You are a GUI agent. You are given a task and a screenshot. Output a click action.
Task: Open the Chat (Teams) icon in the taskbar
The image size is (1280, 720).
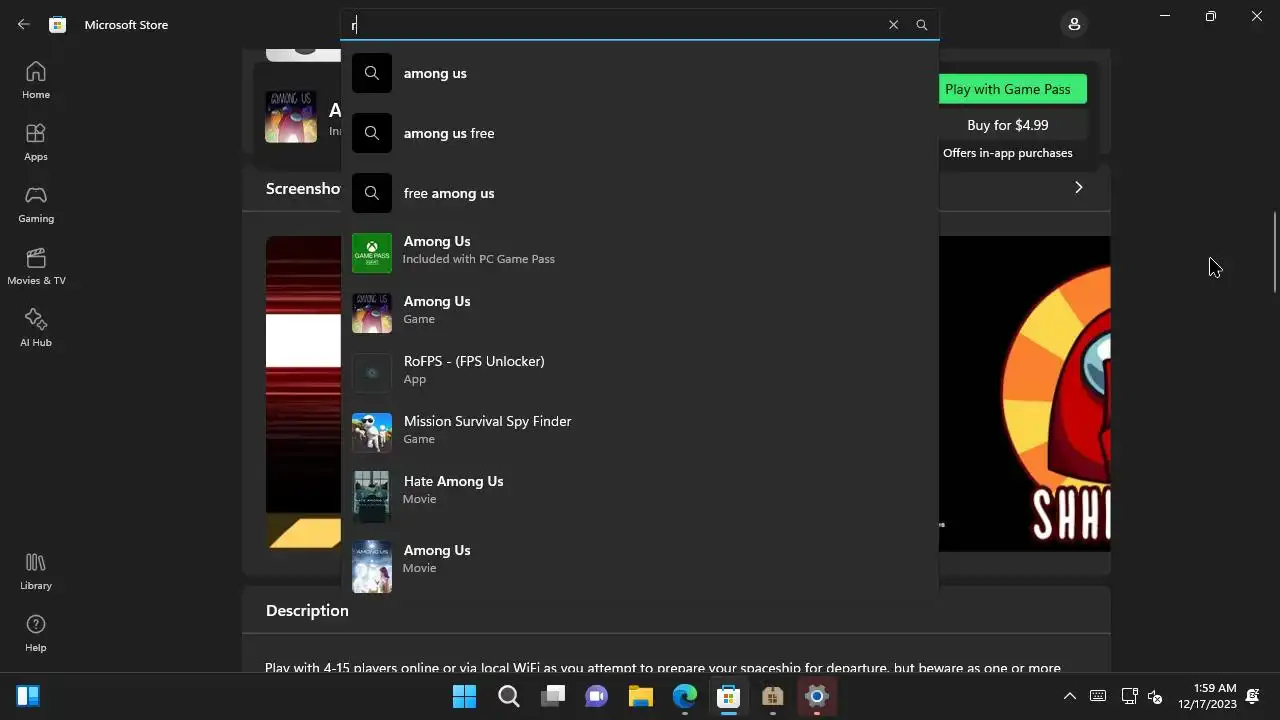pos(597,696)
